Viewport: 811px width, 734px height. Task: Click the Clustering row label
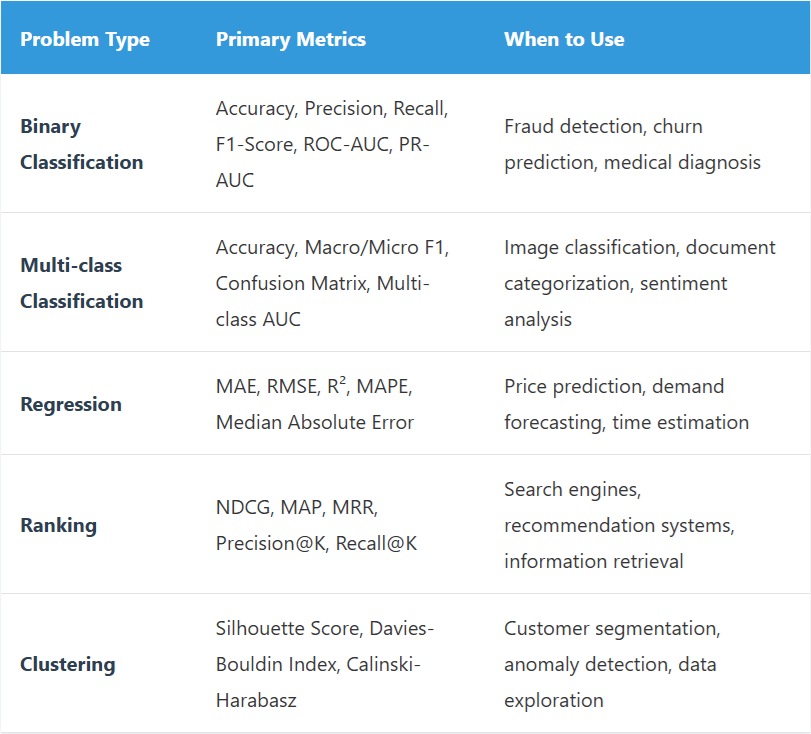pos(67,664)
